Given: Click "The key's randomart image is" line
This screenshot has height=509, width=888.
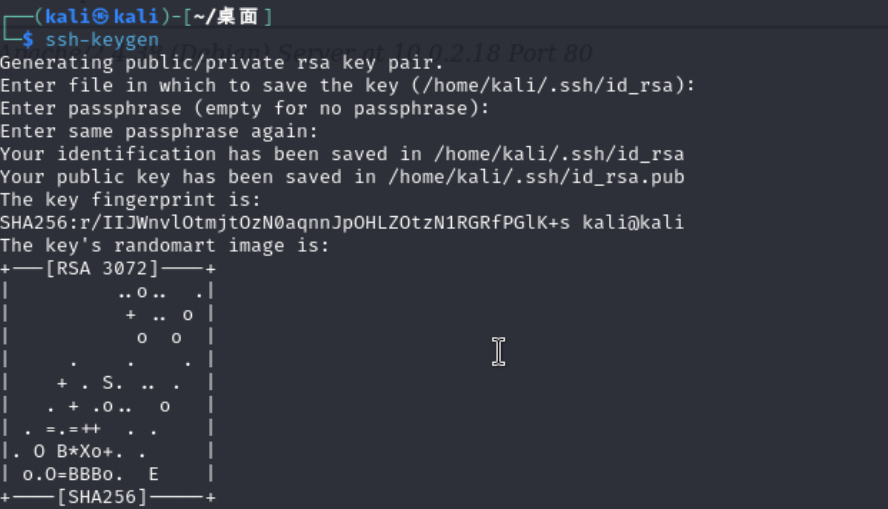Looking at the screenshot, I should pyautogui.click(x=164, y=246).
